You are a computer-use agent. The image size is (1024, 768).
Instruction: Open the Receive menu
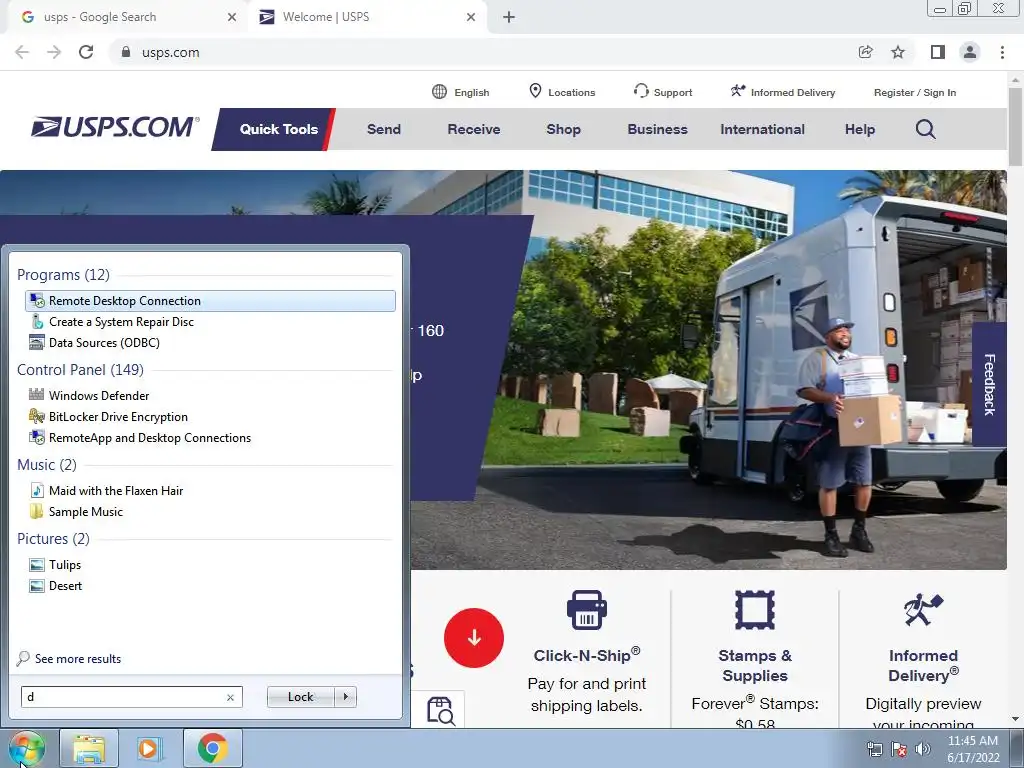pos(473,129)
